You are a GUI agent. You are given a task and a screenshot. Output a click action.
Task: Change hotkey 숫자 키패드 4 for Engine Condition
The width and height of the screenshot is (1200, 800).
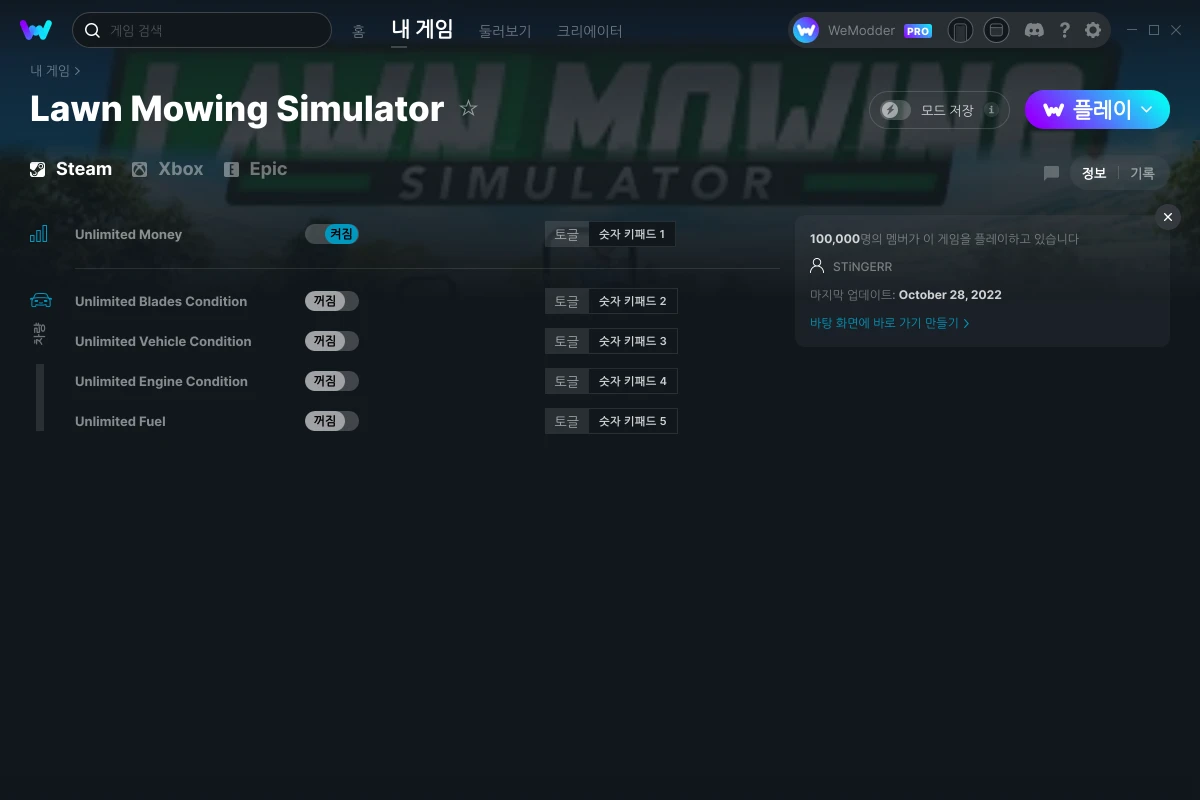pos(633,381)
